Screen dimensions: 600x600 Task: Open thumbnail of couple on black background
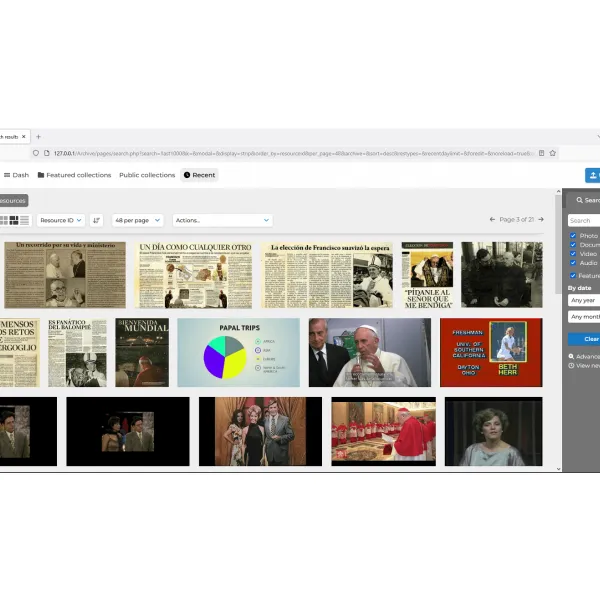point(128,431)
